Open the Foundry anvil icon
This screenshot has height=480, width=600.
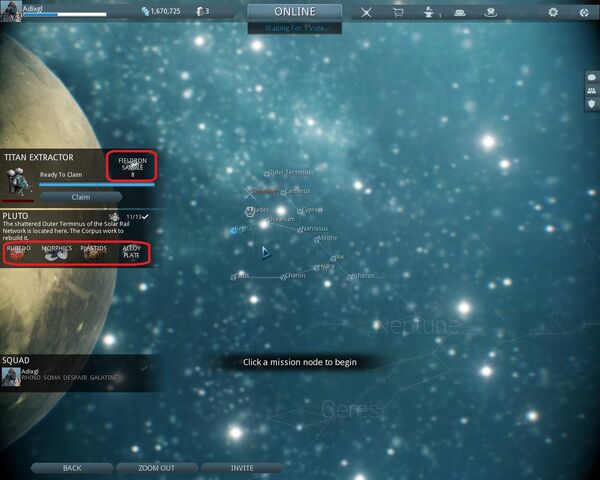click(x=430, y=12)
